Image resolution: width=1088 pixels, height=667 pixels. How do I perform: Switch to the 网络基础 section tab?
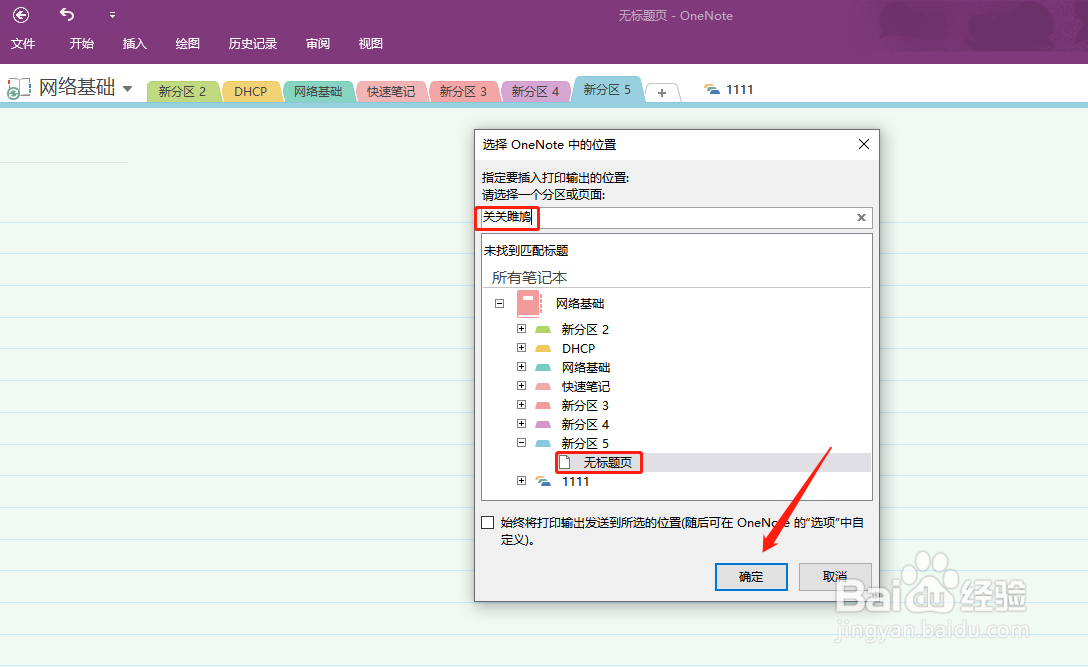(x=318, y=91)
